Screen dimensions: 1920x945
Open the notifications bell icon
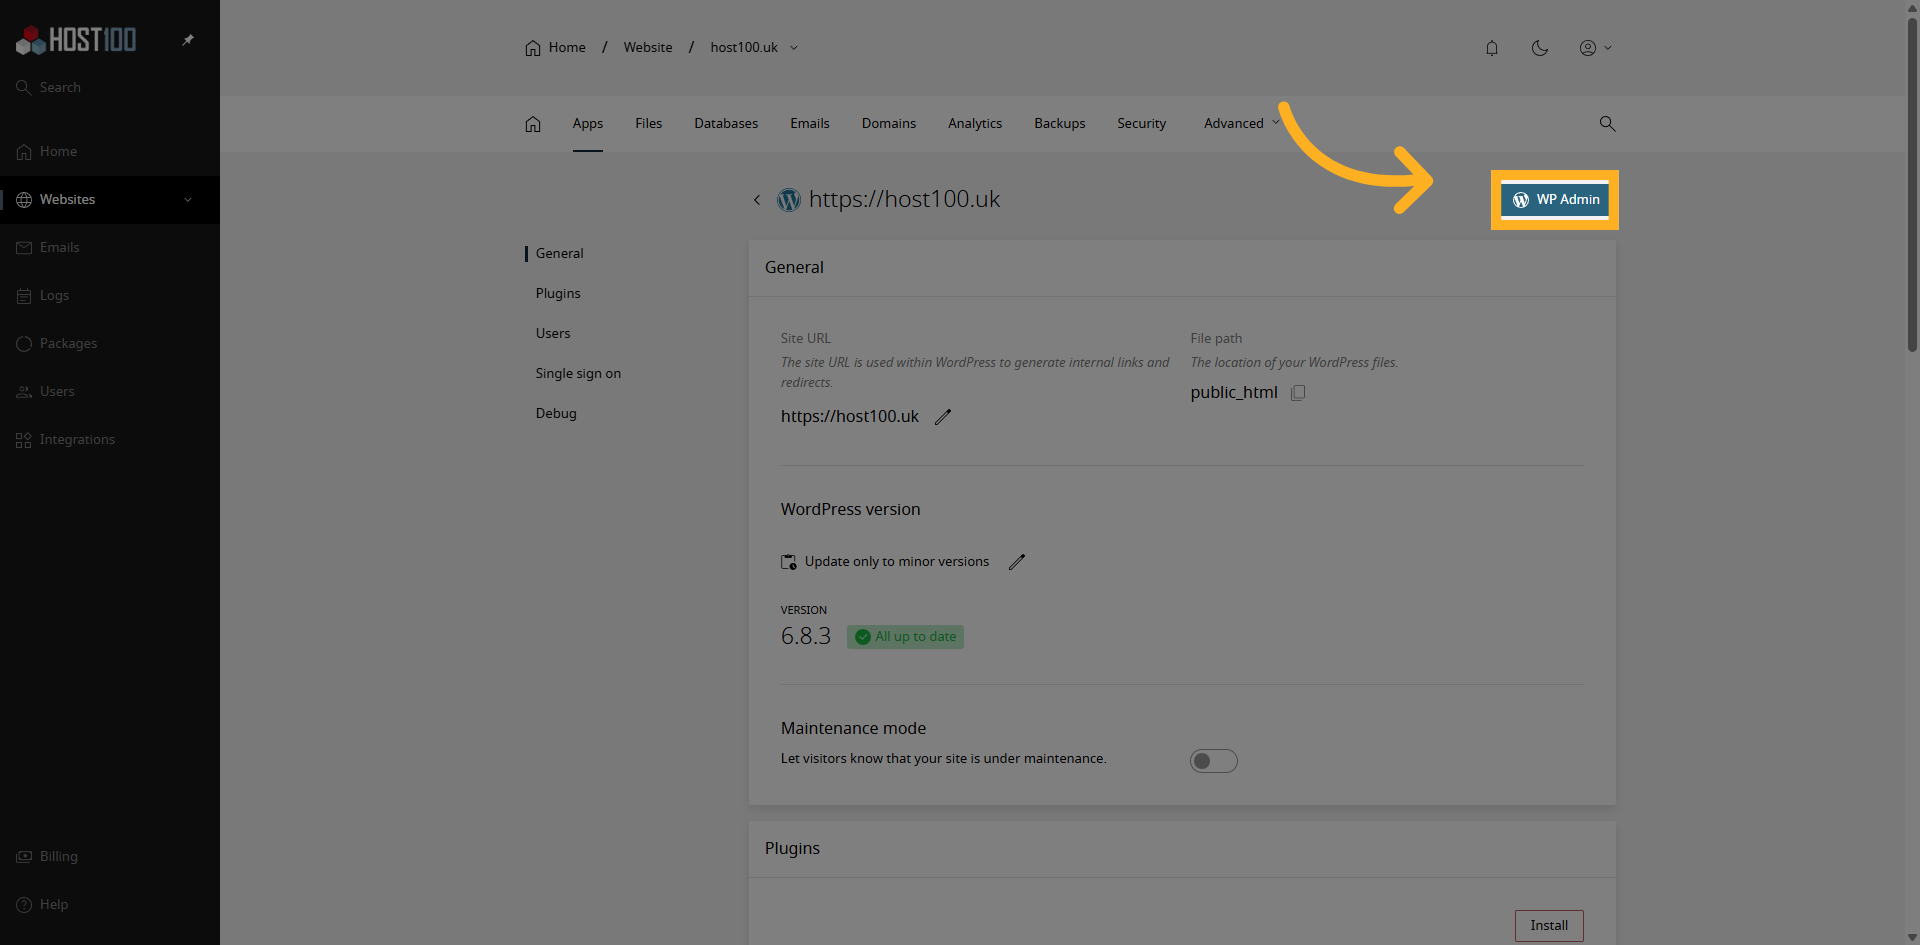(x=1492, y=47)
